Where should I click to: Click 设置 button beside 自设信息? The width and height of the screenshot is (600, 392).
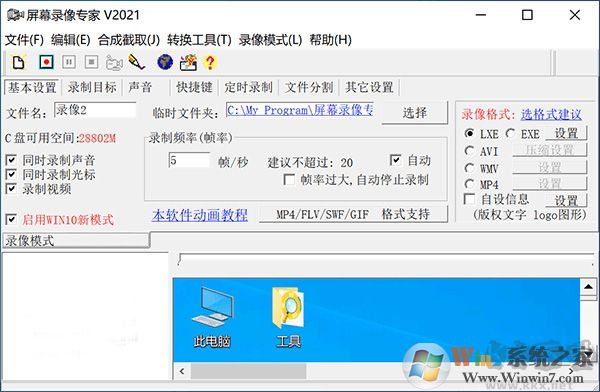click(566, 200)
